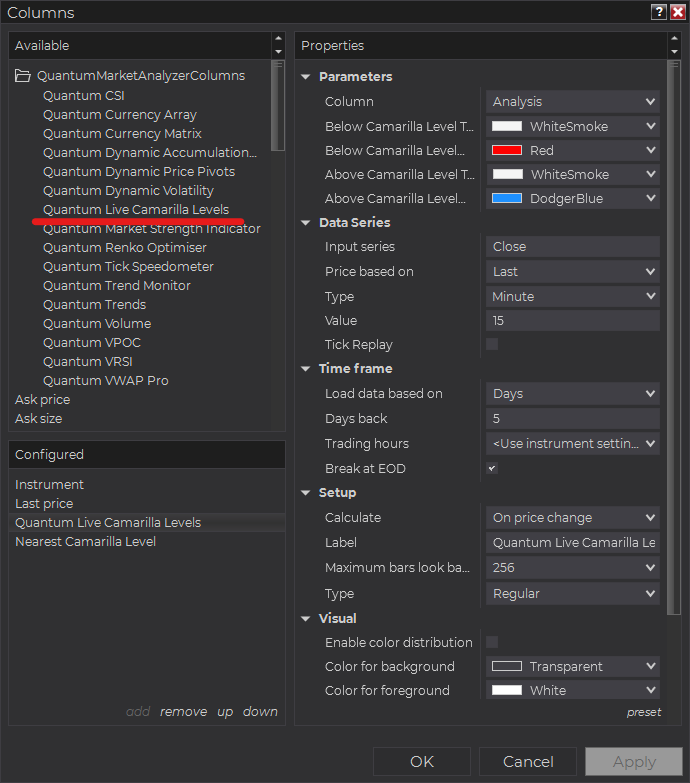The height and width of the screenshot is (783, 690).
Task: Click the help question mark icon
Action: pyautogui.click(x=659, y=11)
